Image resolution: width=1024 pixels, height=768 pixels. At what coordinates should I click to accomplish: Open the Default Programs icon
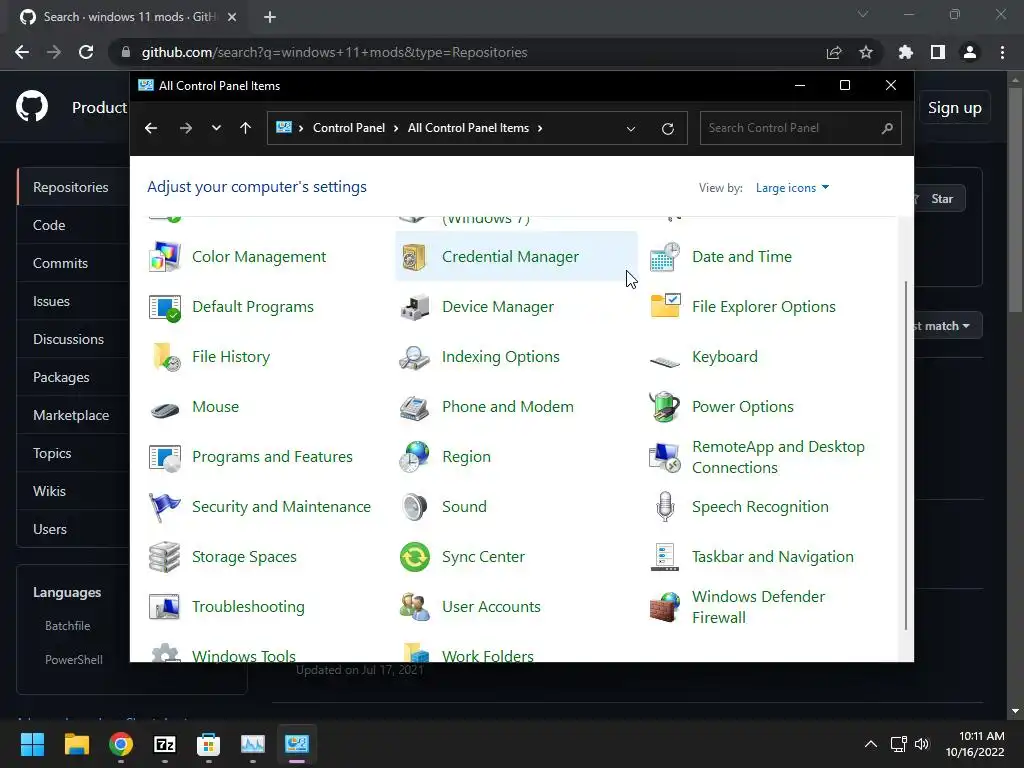point(165,307)
